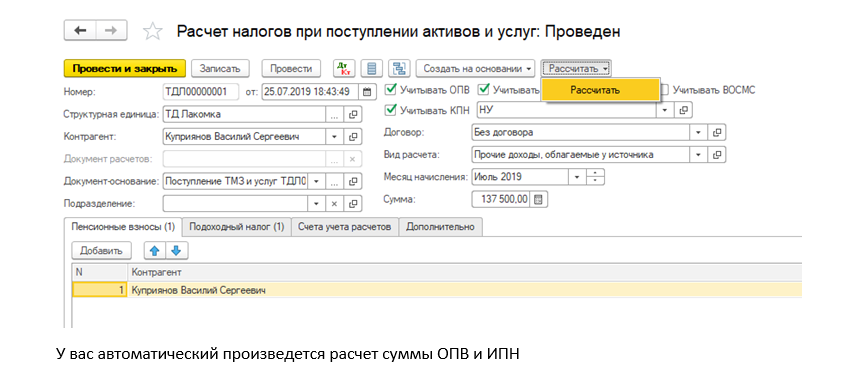Switch to Пенсионные взносы (1) tab

point(123,227)
